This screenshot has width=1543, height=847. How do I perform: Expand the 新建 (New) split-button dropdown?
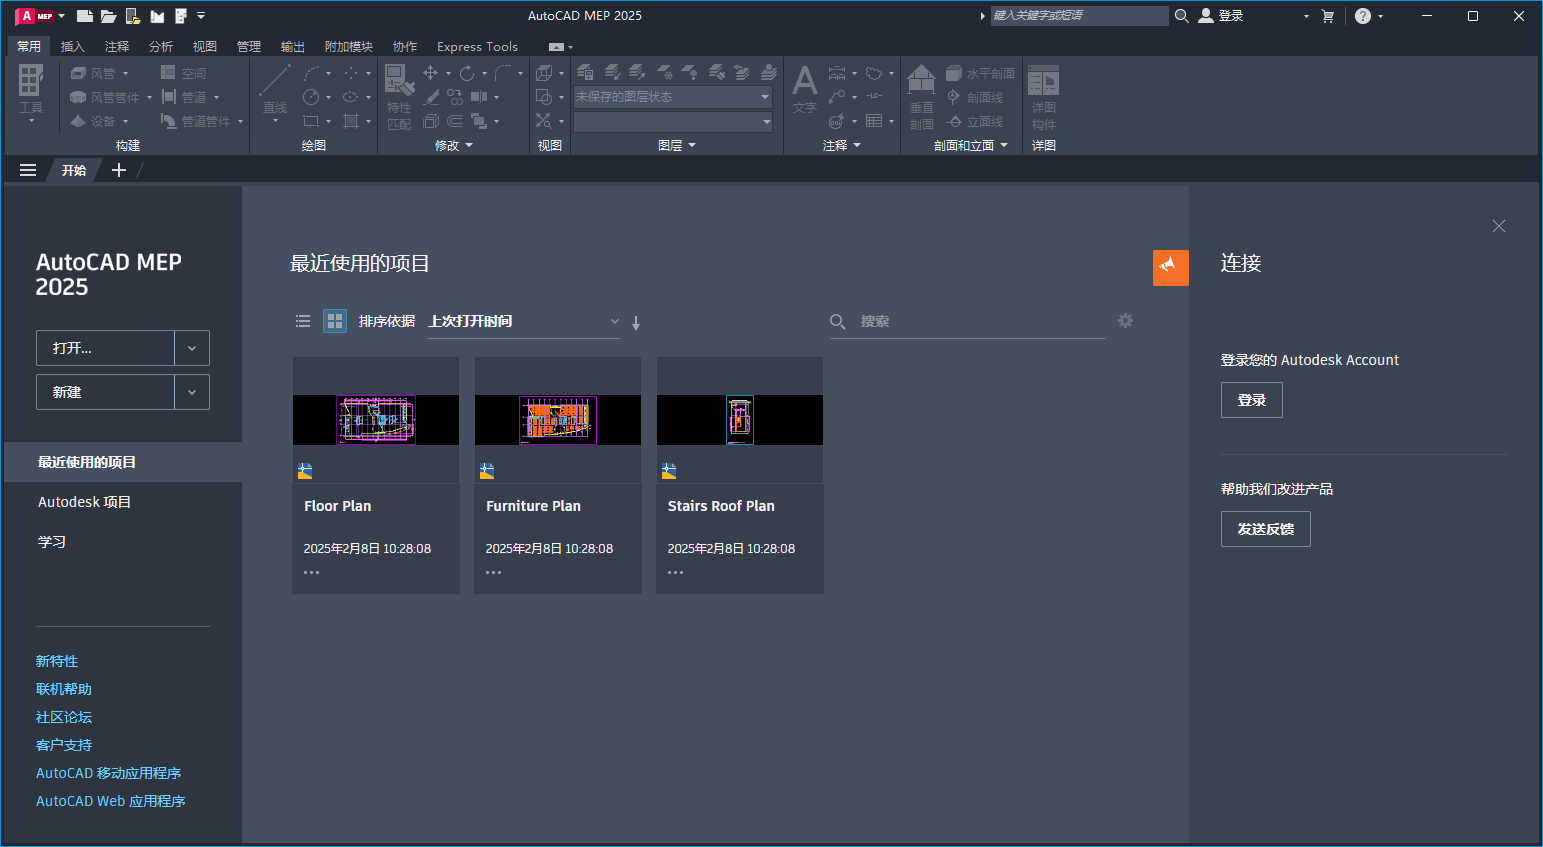pos(191,391)
